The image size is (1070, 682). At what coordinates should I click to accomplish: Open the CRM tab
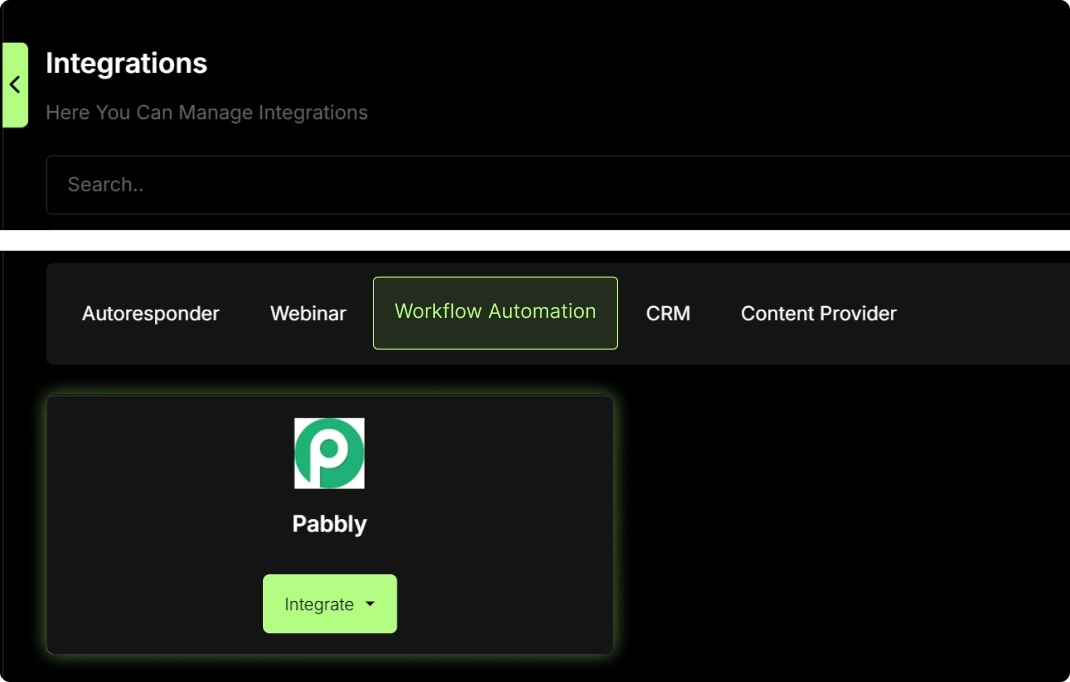(668, 313)
